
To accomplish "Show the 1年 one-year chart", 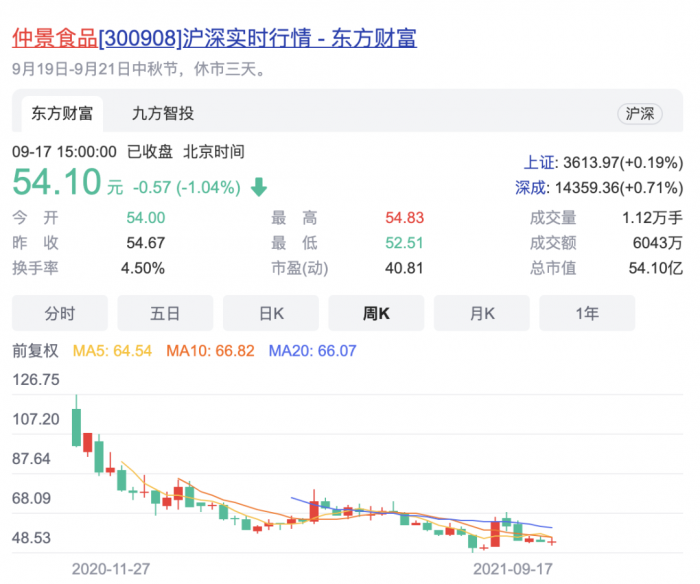I will coord(587,313).
